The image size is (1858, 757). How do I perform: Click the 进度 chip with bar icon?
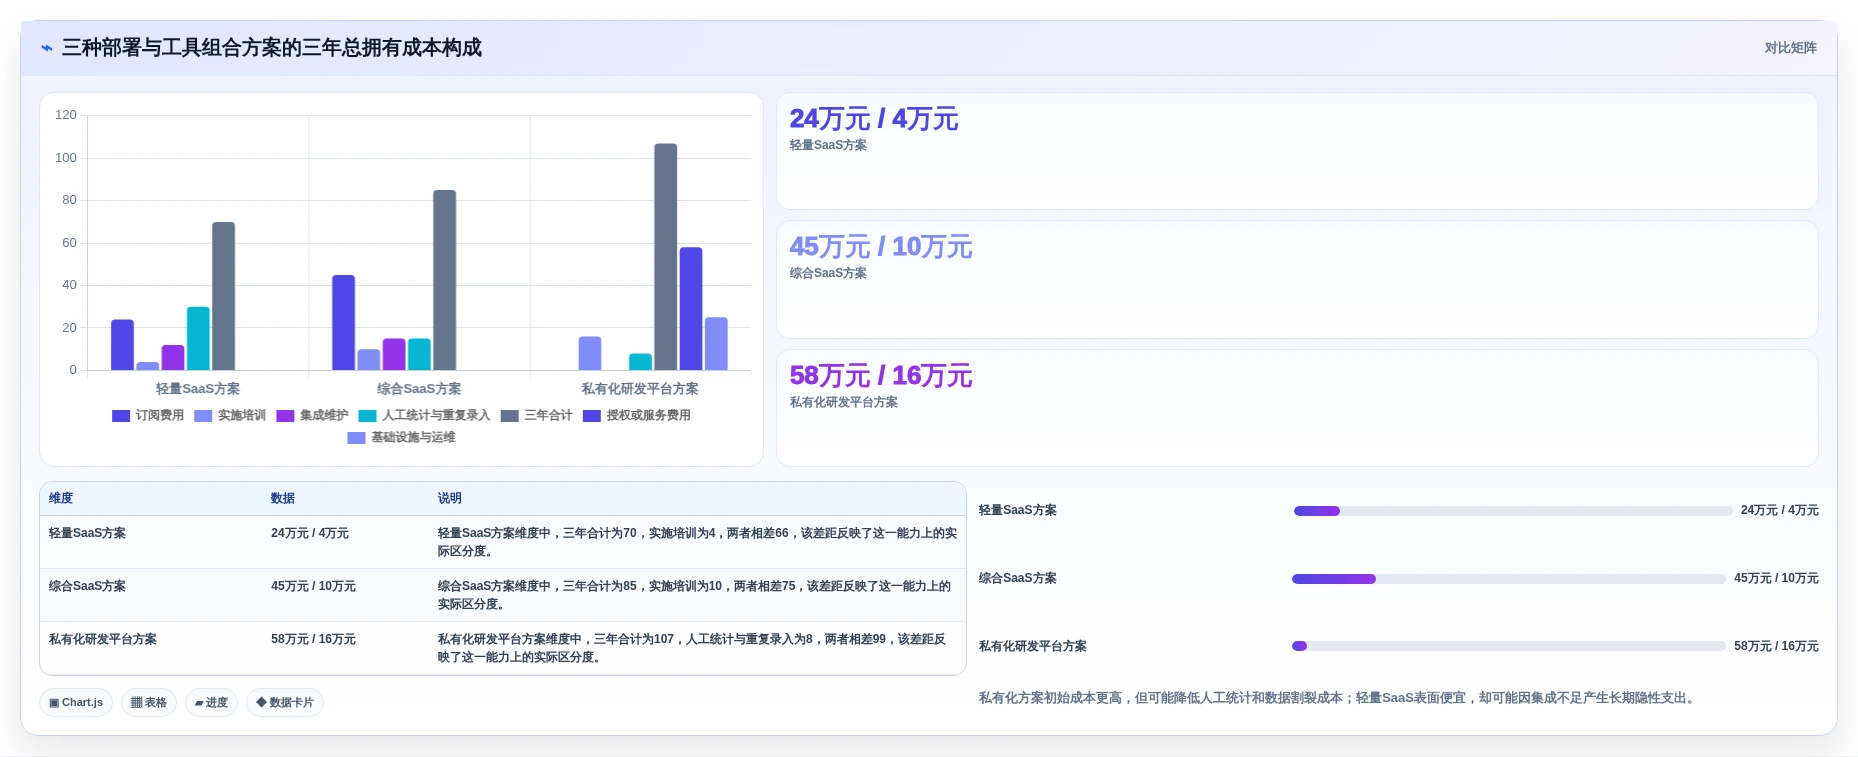[x=211, y=703]
